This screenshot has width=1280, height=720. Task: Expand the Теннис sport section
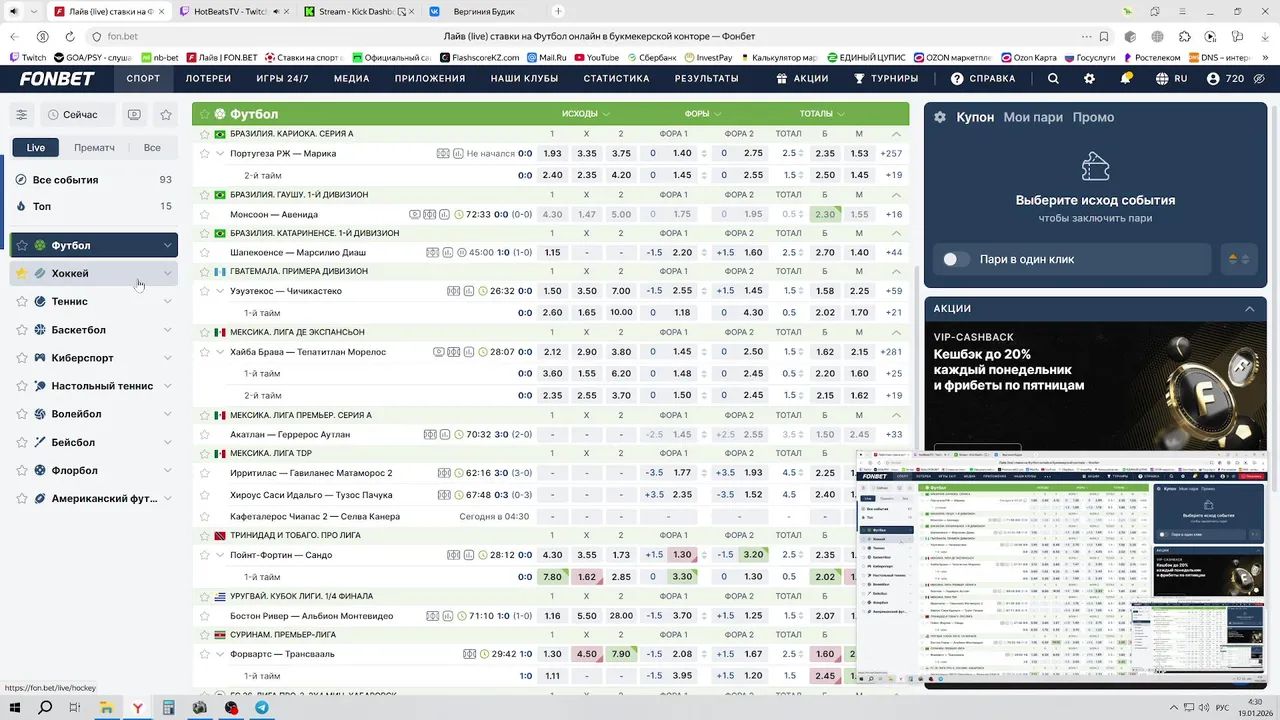[x=167, y=301]
